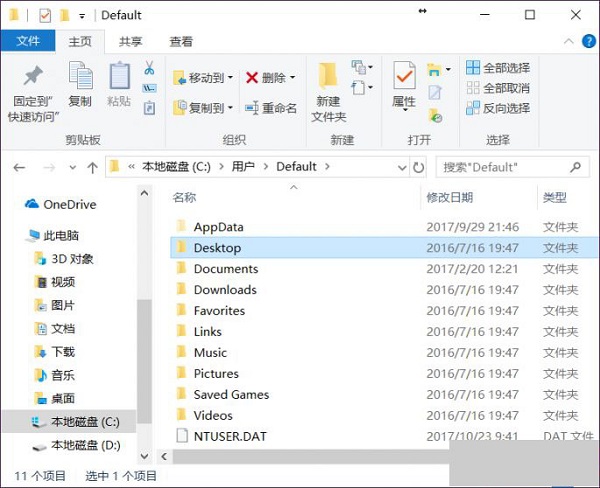Viewport: 600px width, 488px height.
Task: Click the blue Help question mark icon
Action: point(589,41)
